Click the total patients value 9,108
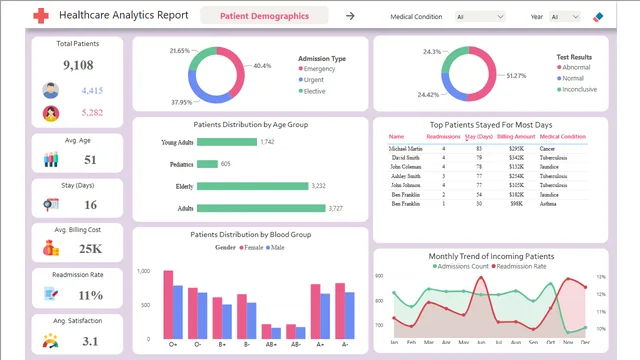 pos(78,65)
